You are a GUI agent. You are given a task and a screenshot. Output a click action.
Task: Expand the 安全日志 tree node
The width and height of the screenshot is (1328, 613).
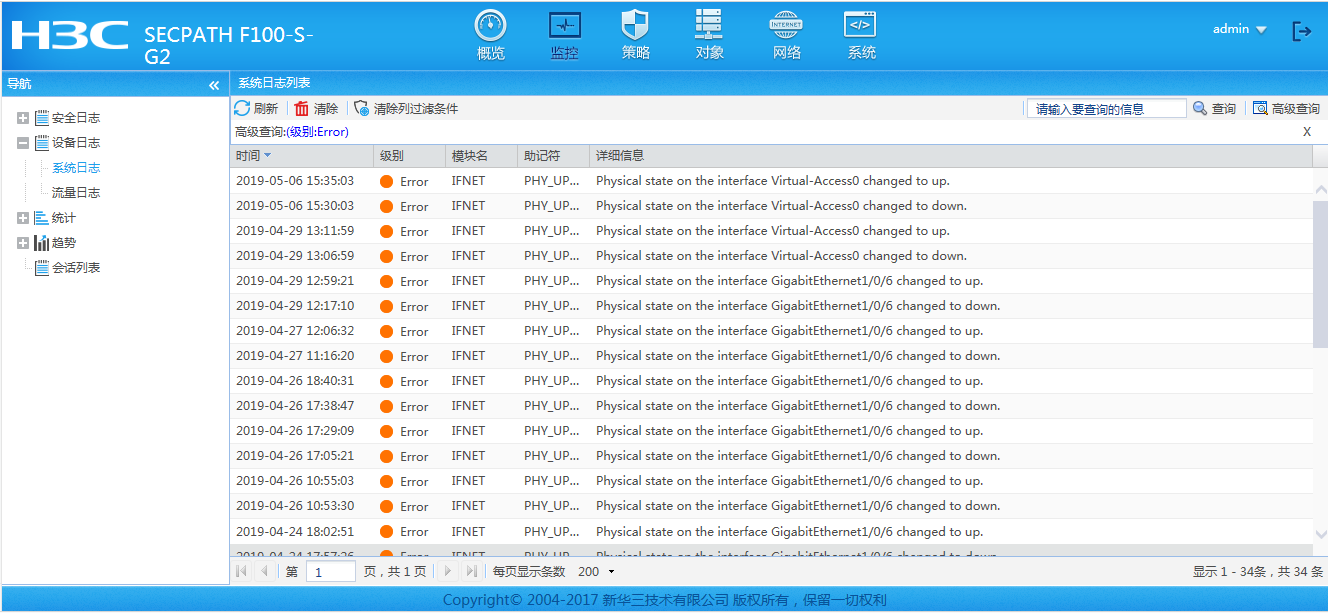pyautogui.click(x=23, y=118)
